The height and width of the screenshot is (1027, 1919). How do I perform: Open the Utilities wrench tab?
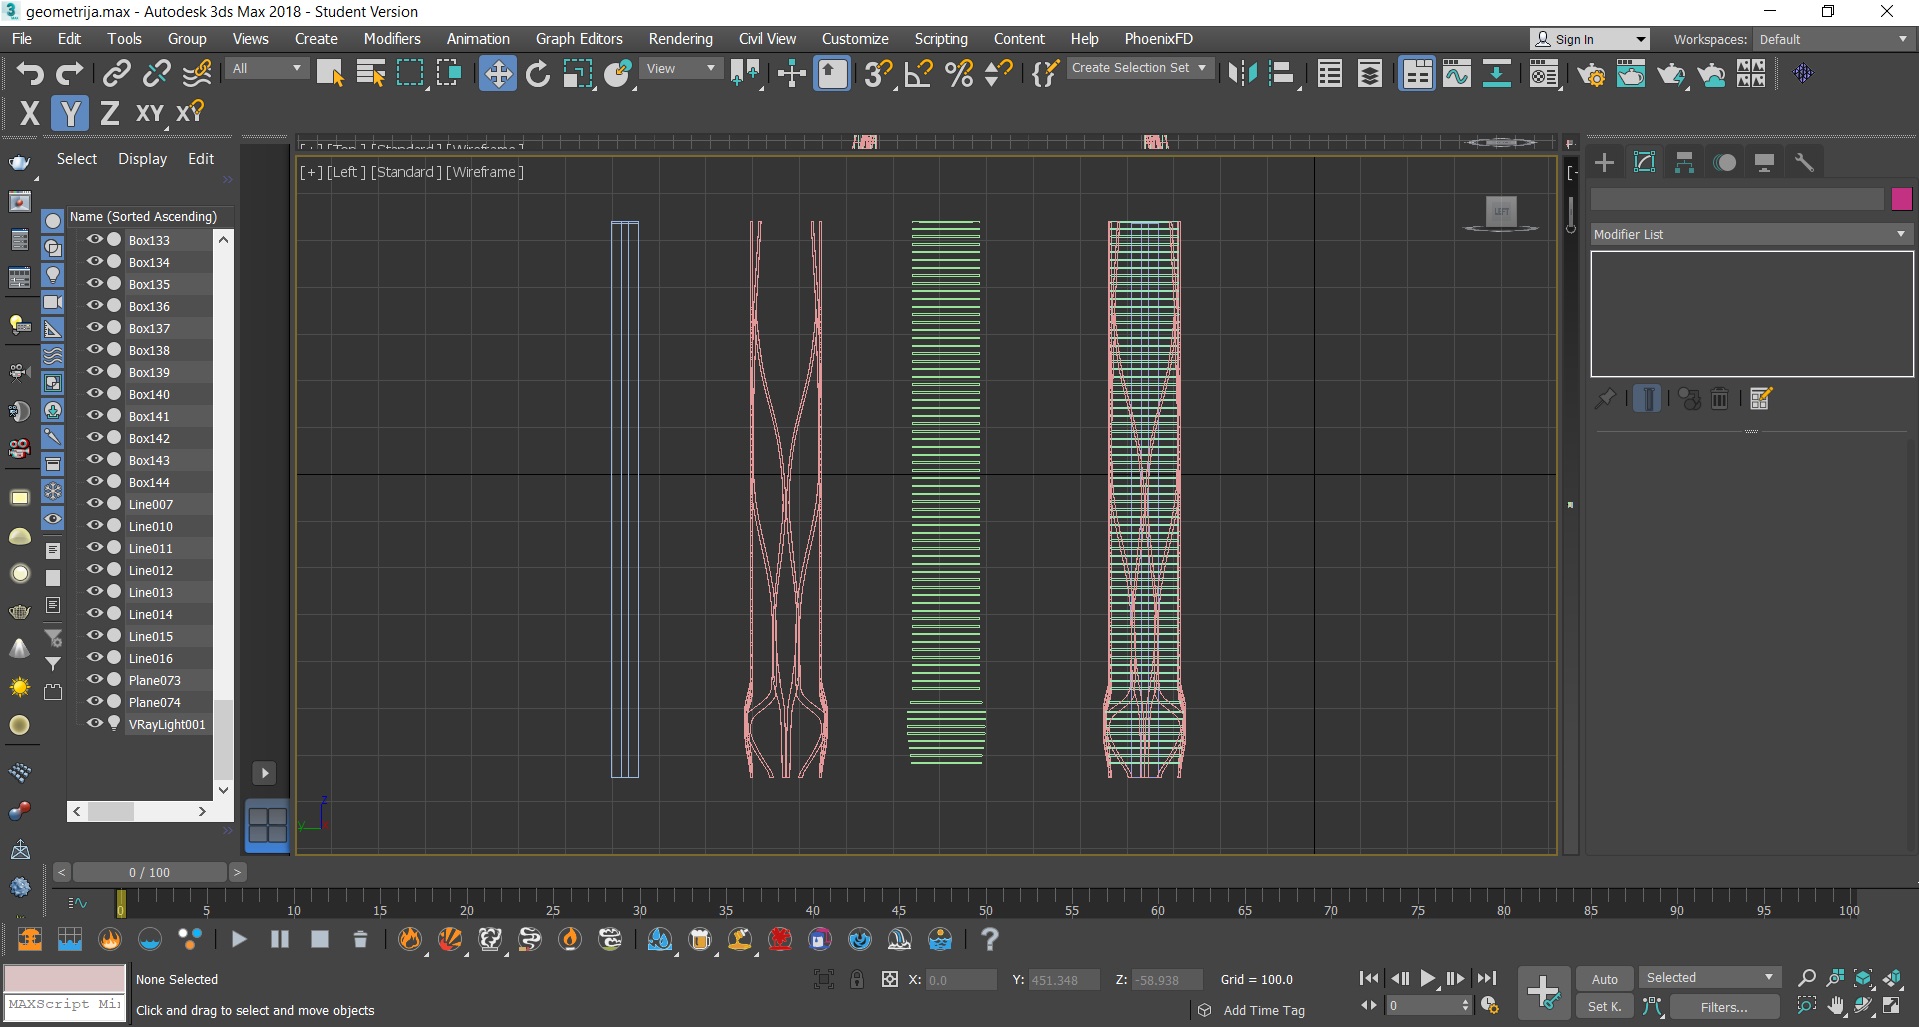coord(1805,162)
